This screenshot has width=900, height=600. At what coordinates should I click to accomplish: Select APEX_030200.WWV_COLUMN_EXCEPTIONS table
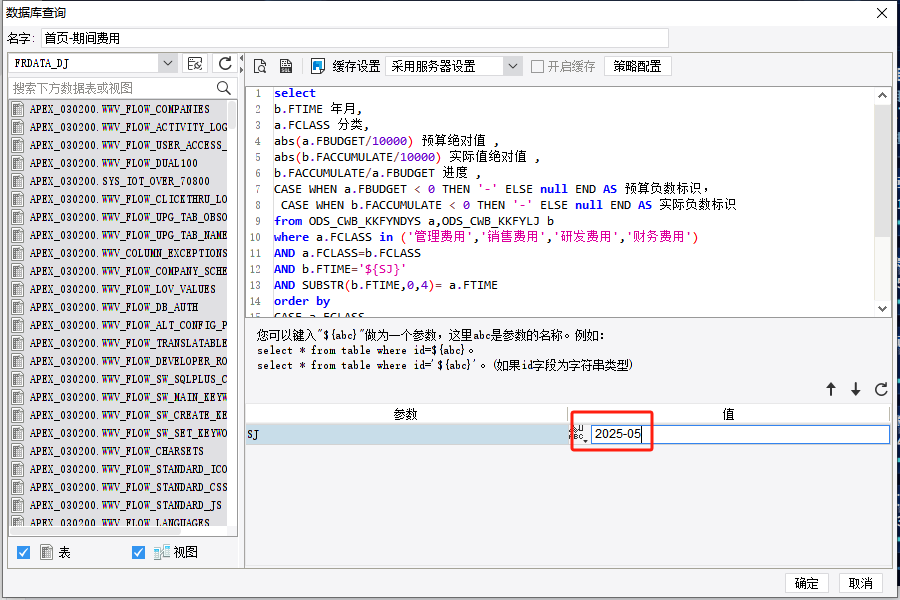coord(129,253)
